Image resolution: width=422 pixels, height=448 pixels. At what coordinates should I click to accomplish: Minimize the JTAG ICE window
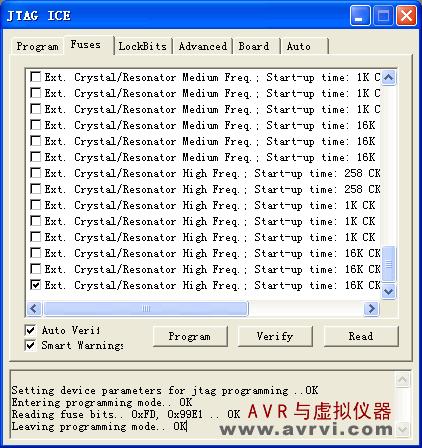(360, 16)
